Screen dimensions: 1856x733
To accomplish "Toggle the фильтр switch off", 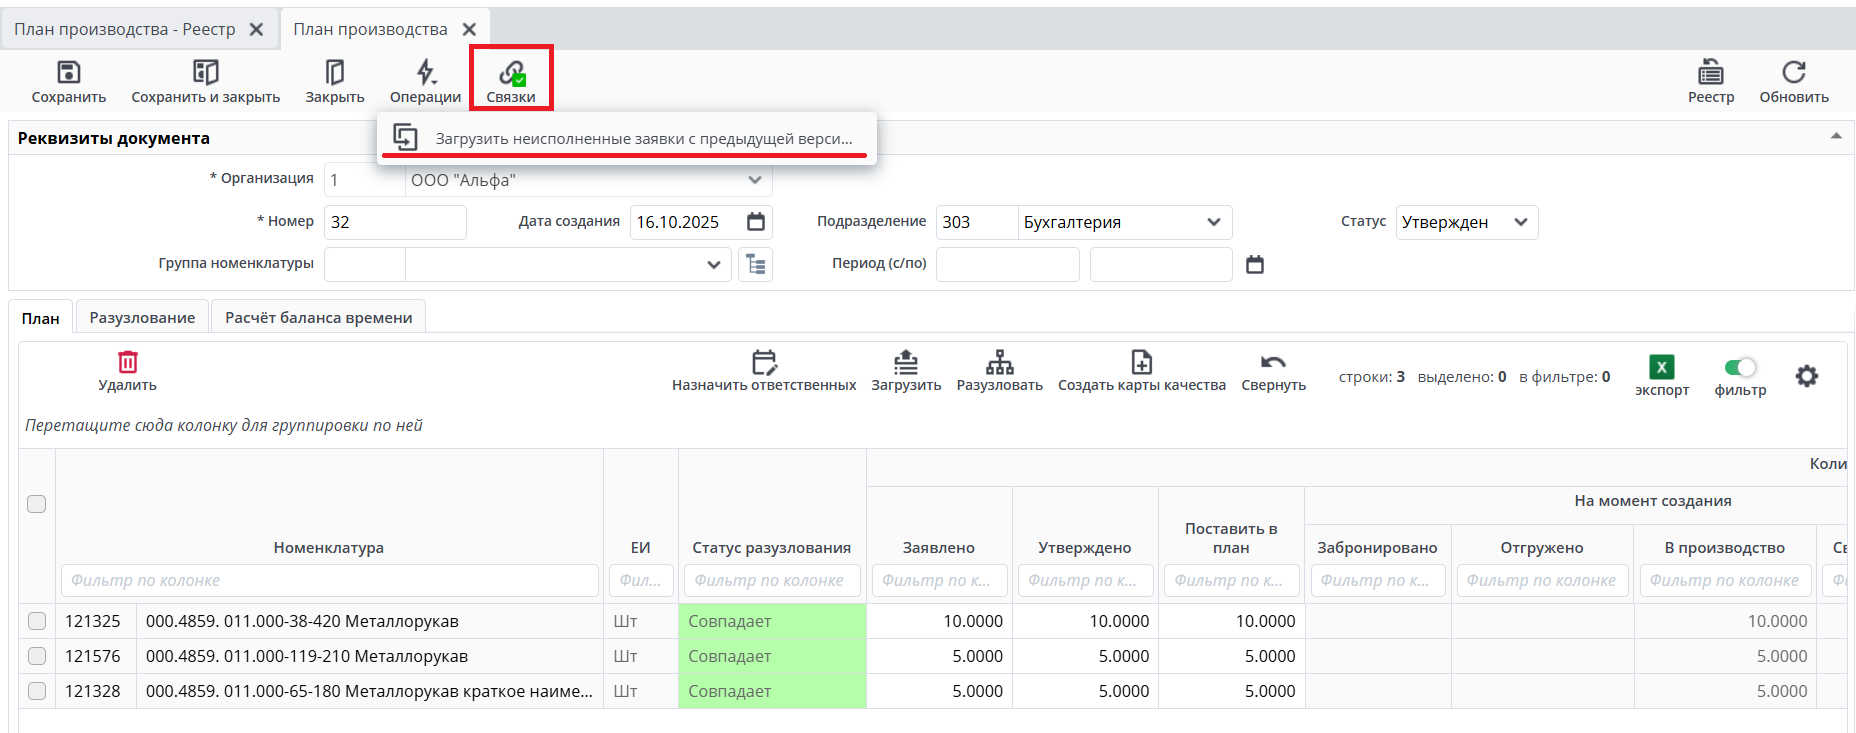I will pyautogui.click(x=1740, y=368).
